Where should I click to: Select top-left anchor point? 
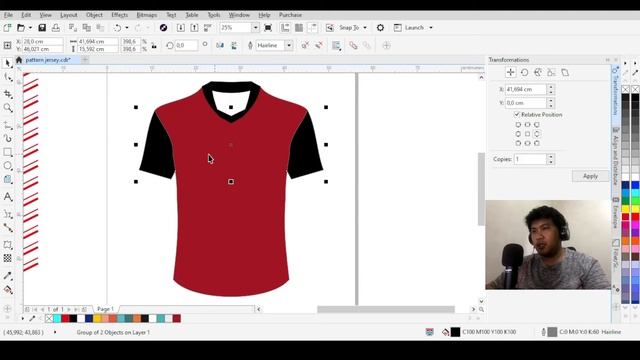[518, 124]
